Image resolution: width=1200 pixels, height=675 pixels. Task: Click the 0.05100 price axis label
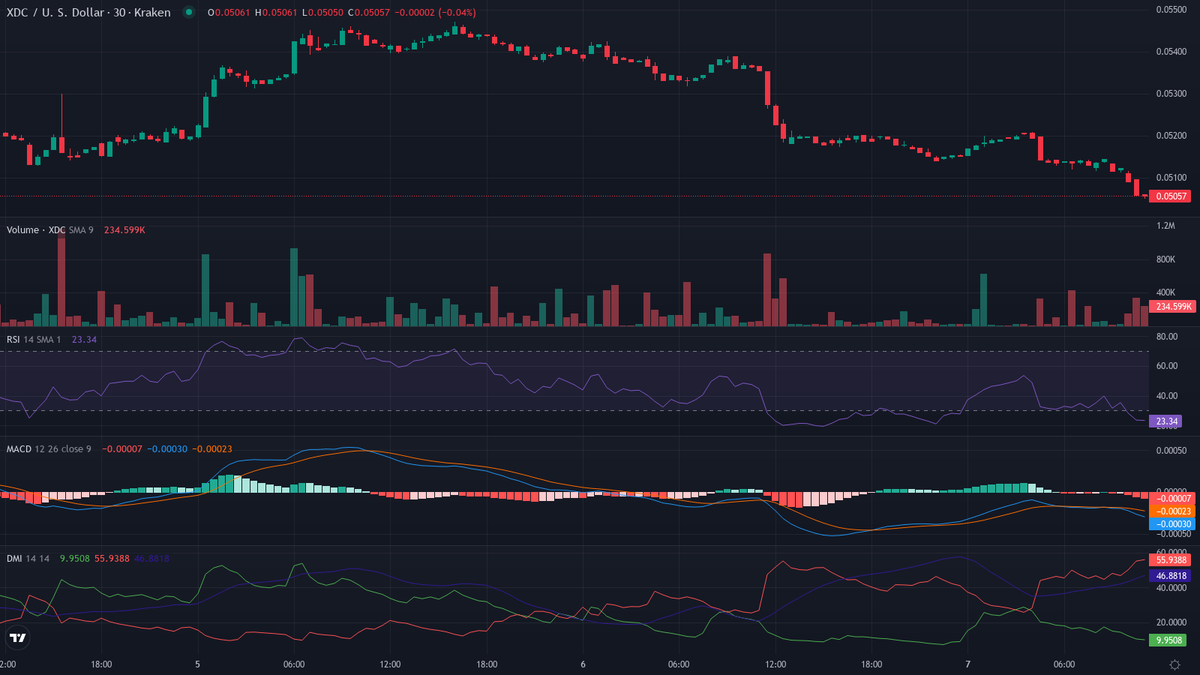point(1171,178)
